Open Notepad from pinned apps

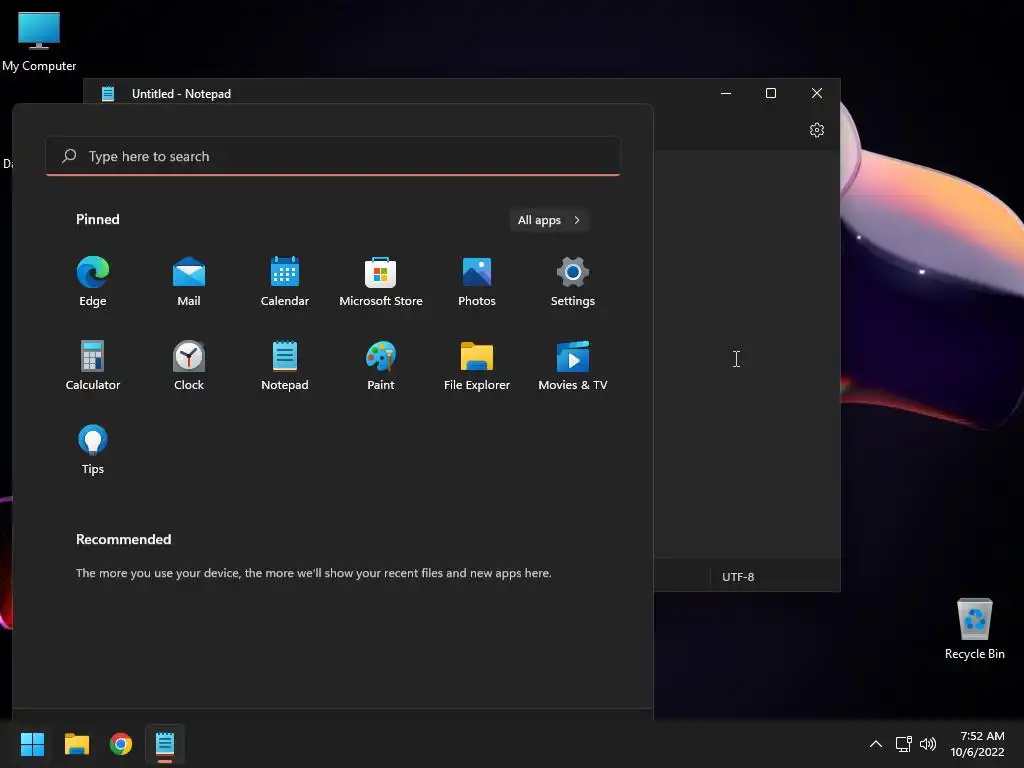click(285, 365)
